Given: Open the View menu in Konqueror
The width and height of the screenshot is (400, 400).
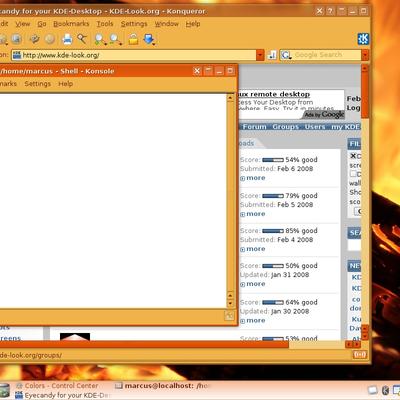Looking at the screenshot, I should [x=23, y=24].
